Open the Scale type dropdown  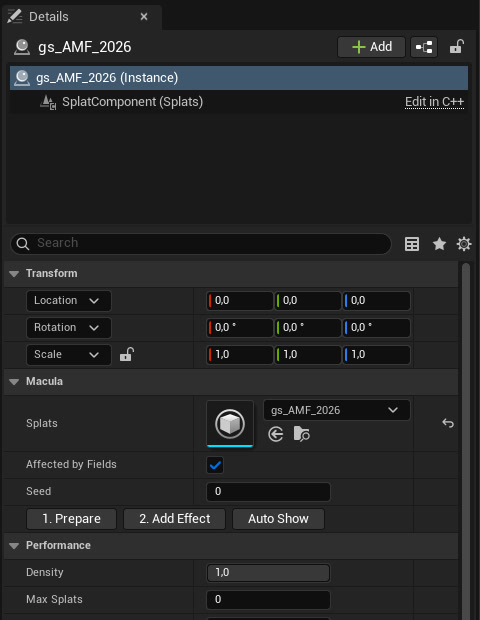coord(69,355)
